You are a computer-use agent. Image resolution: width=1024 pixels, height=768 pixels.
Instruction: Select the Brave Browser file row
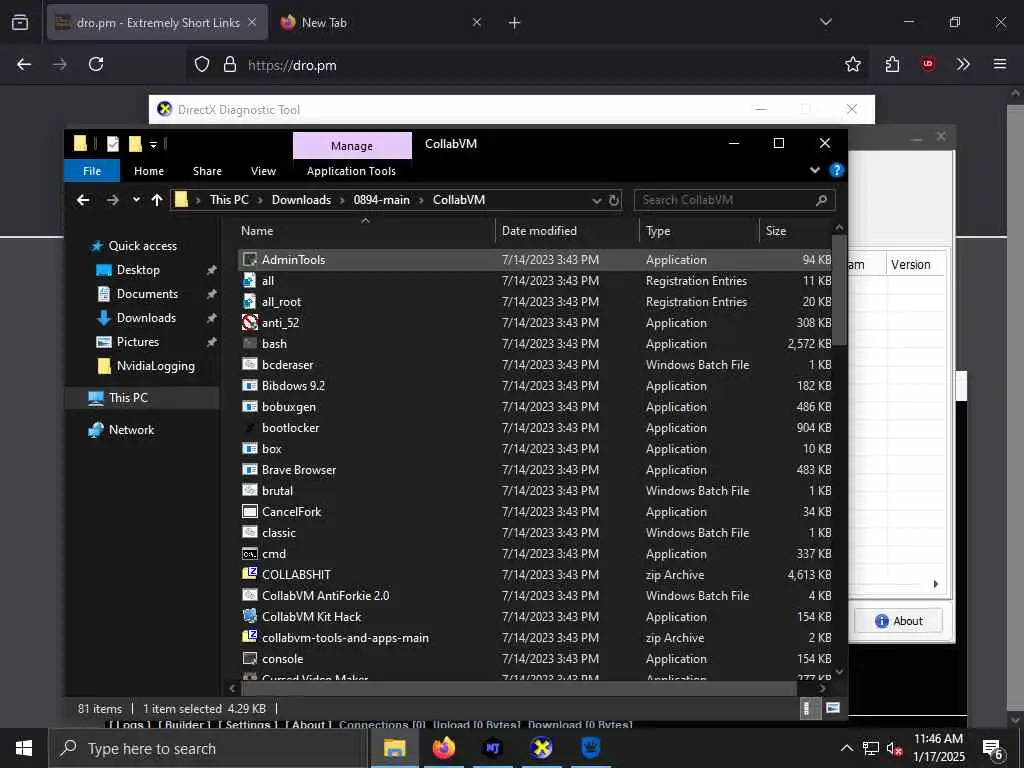(x=536, y=470)
